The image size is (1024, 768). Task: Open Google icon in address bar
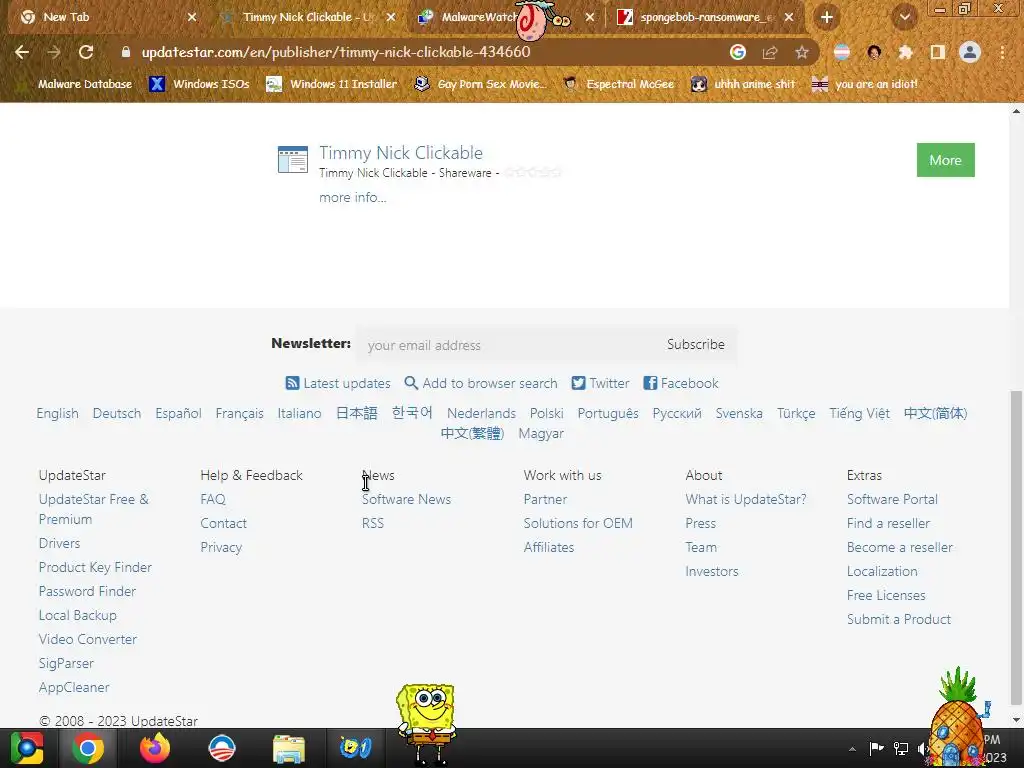pos(737,52)
